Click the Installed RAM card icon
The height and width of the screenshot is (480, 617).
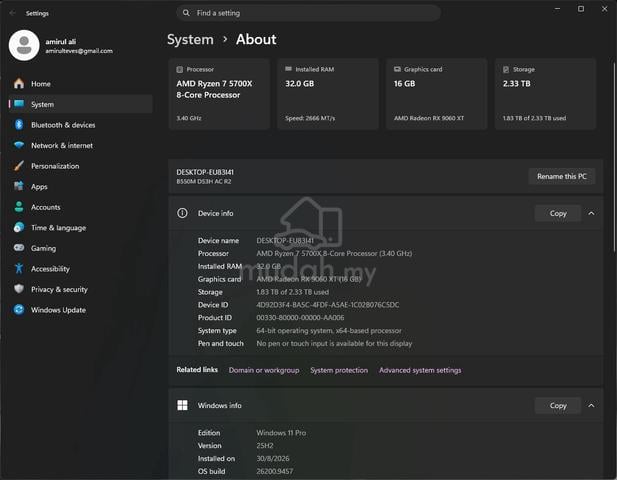click(288, 69)
